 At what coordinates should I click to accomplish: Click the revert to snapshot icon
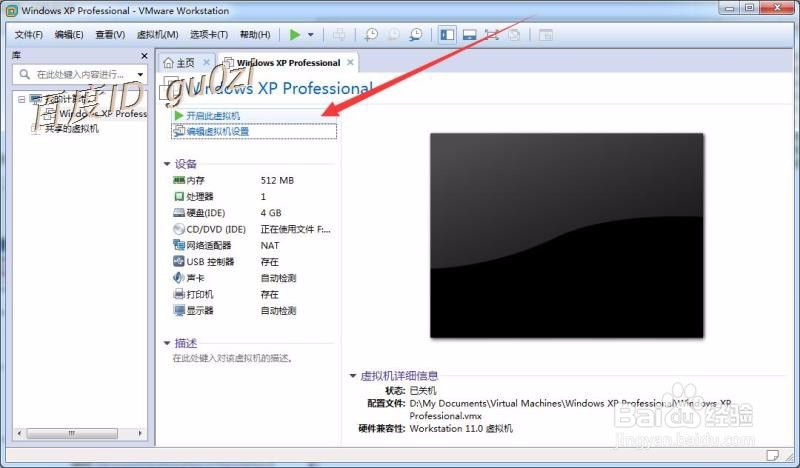[x=394, y=35]
